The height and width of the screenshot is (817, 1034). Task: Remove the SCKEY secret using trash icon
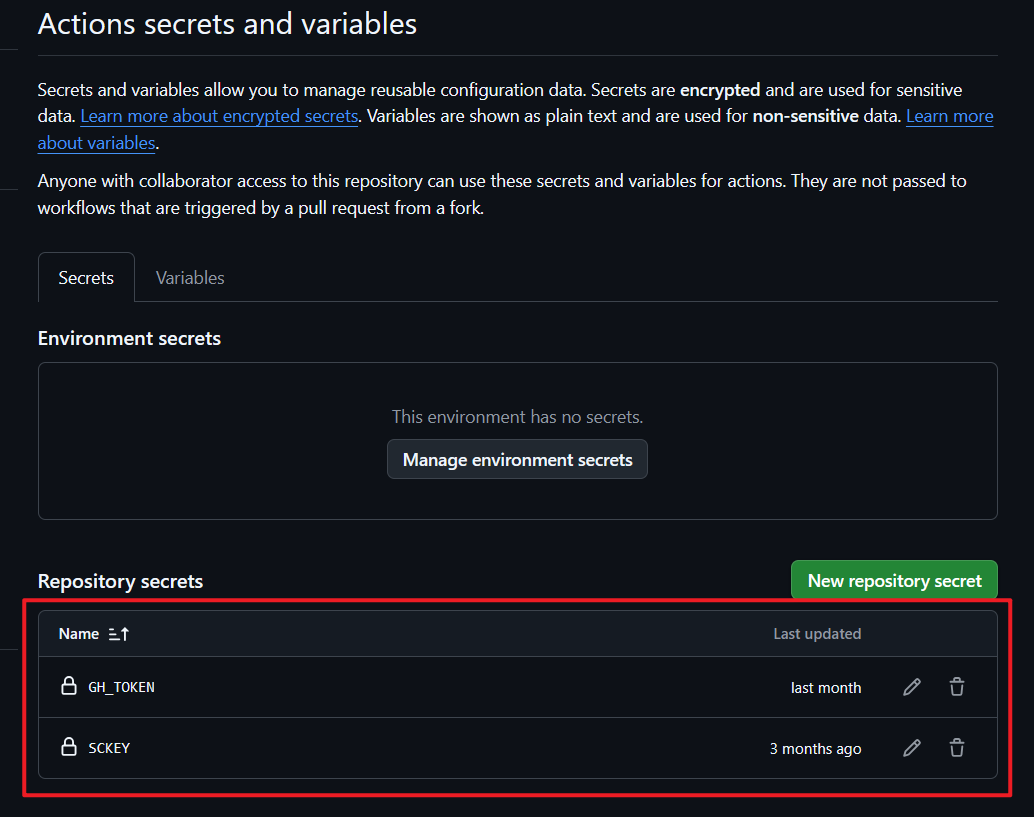coord(957,748)
